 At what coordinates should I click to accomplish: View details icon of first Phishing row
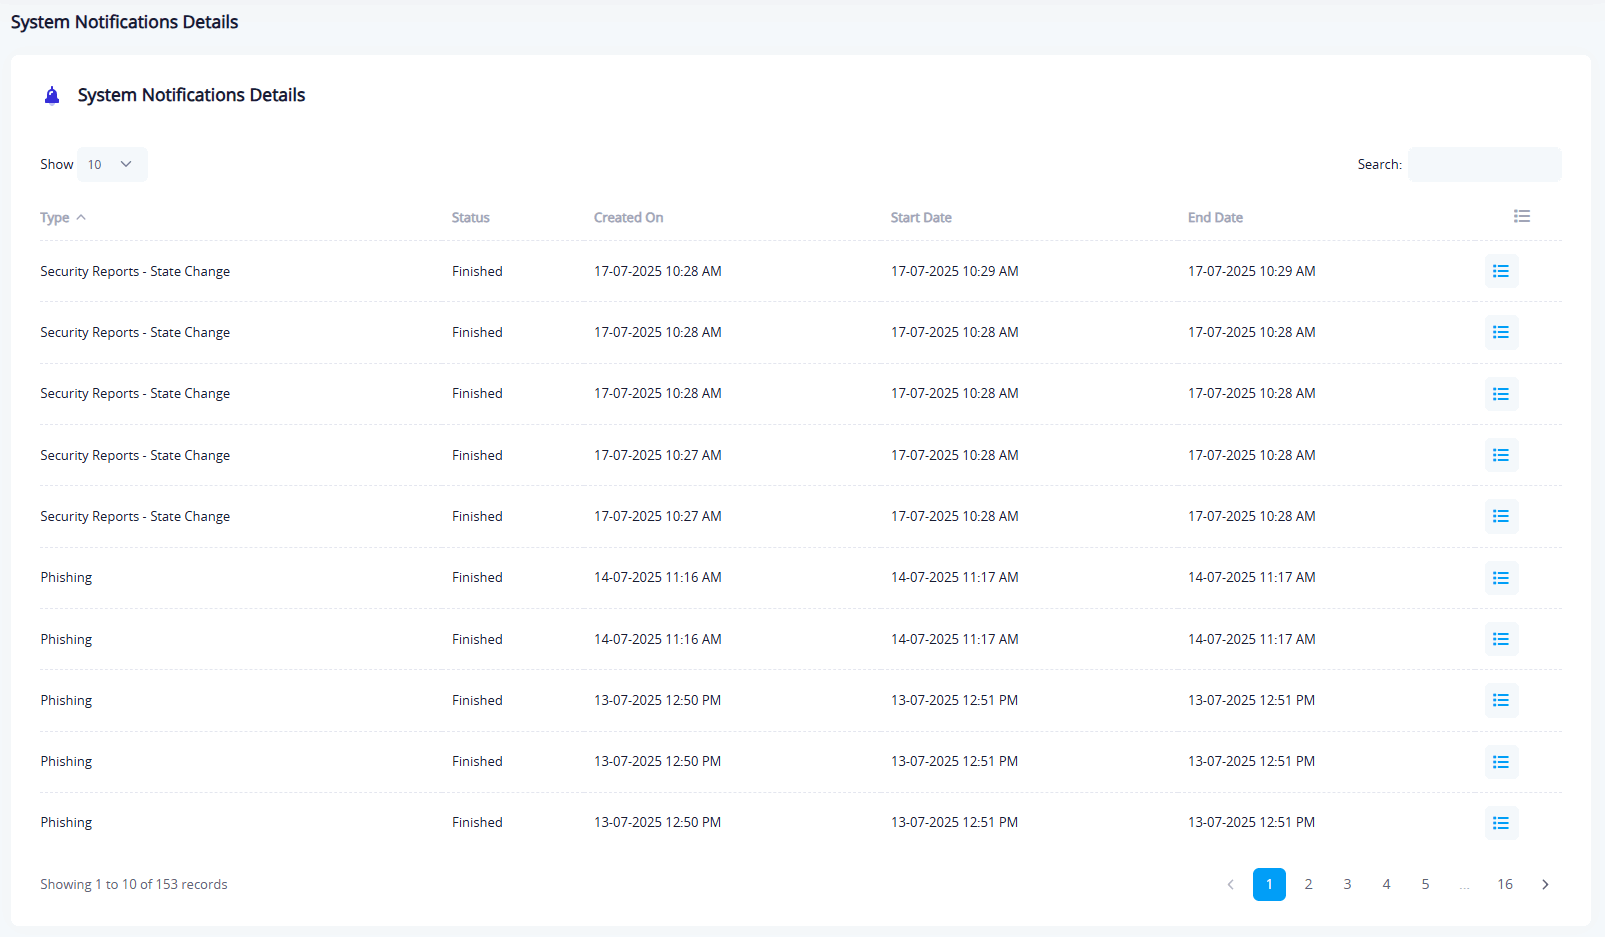1501,578
